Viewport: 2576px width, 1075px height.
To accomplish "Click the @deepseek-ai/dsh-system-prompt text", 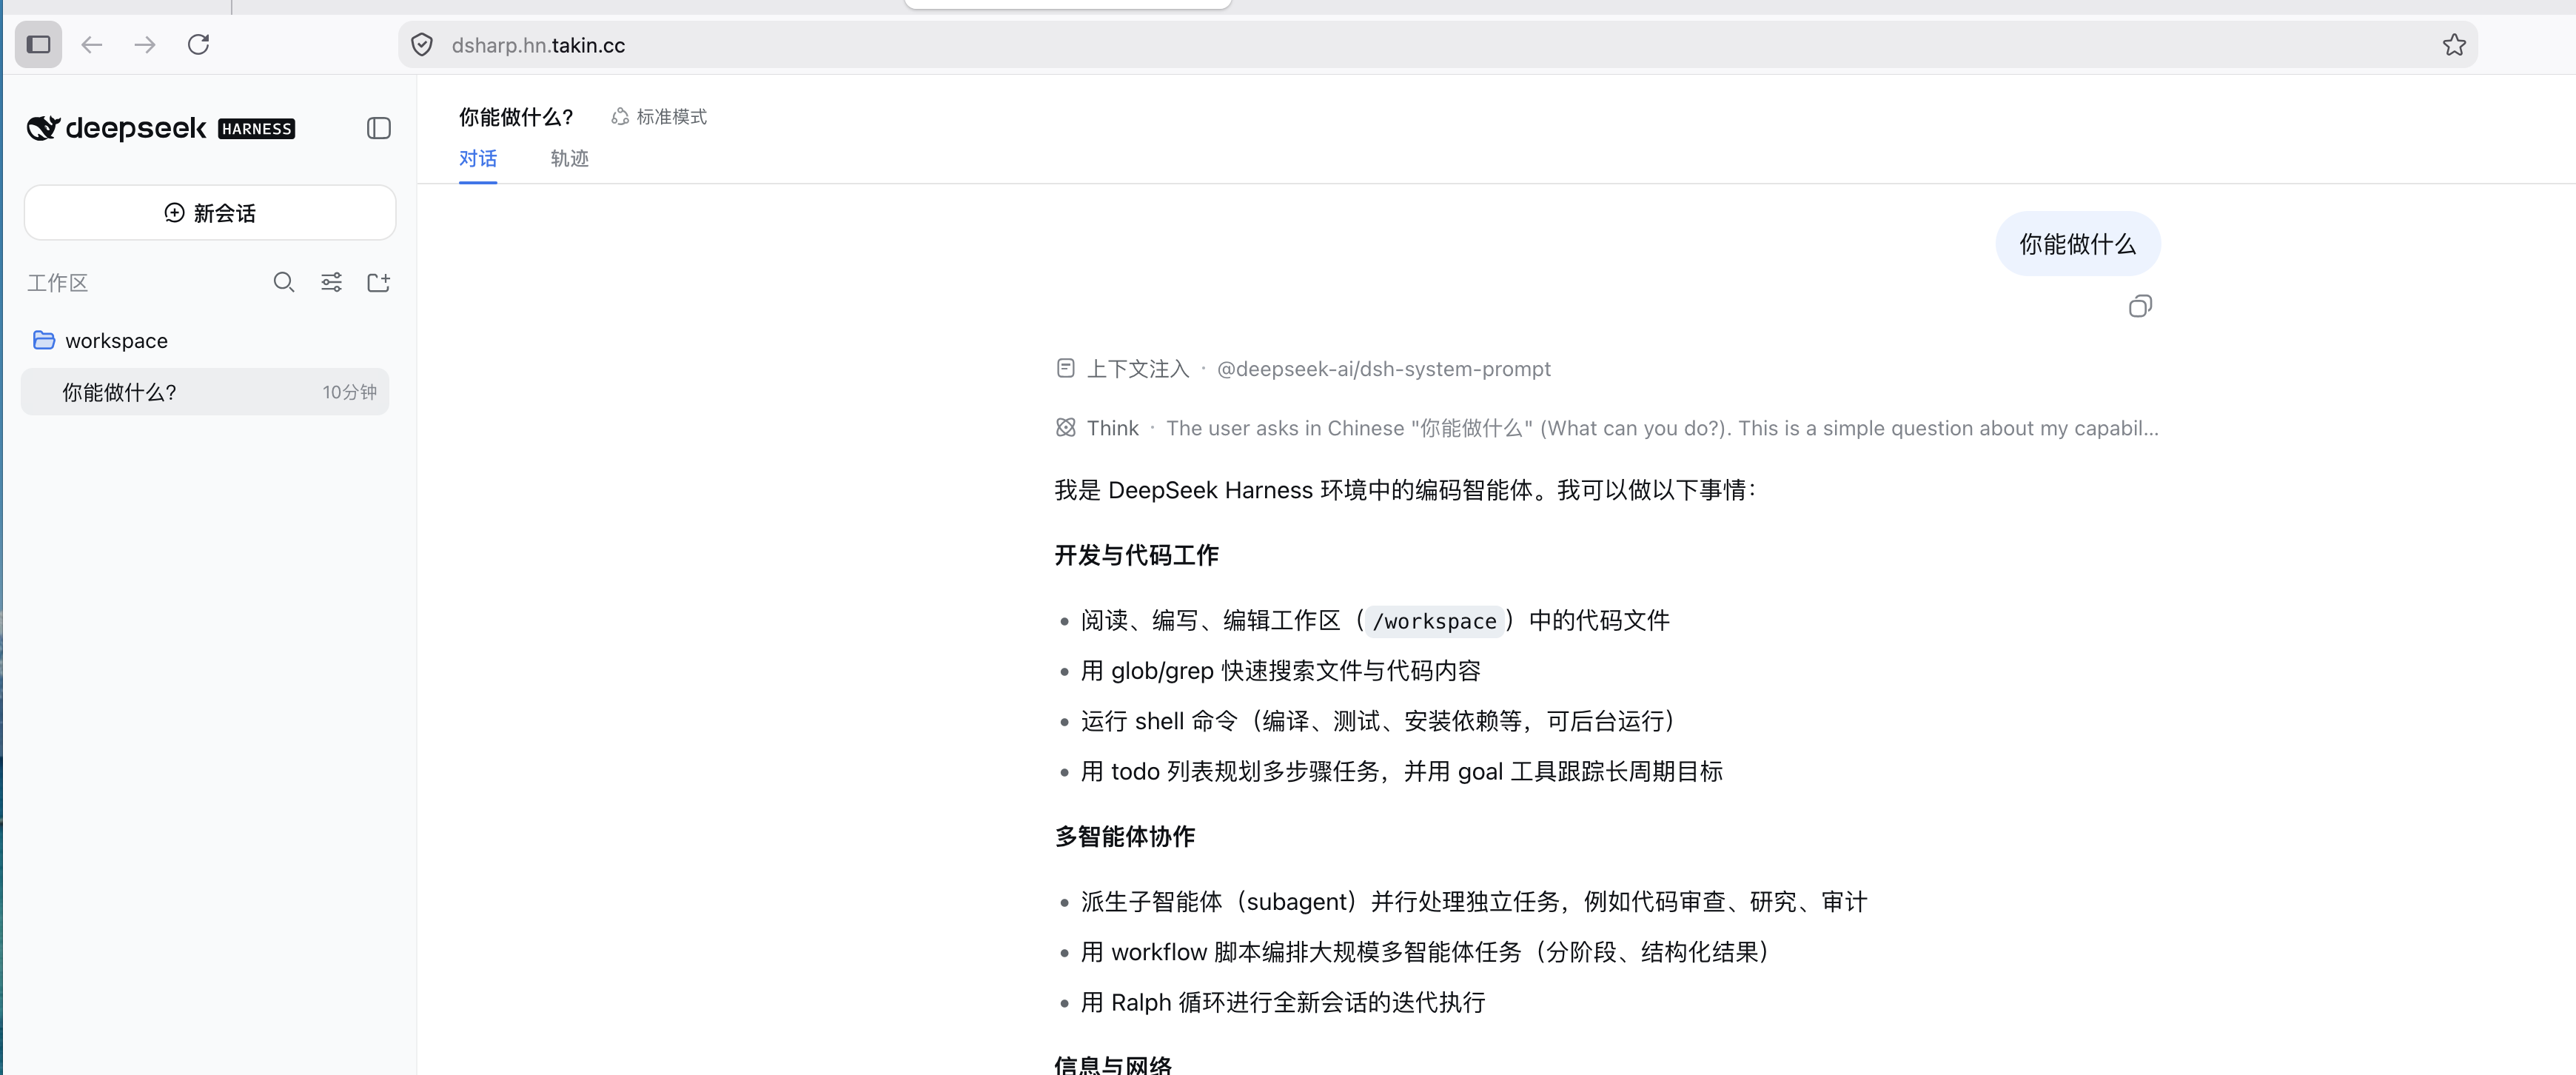I will 1384,369.
